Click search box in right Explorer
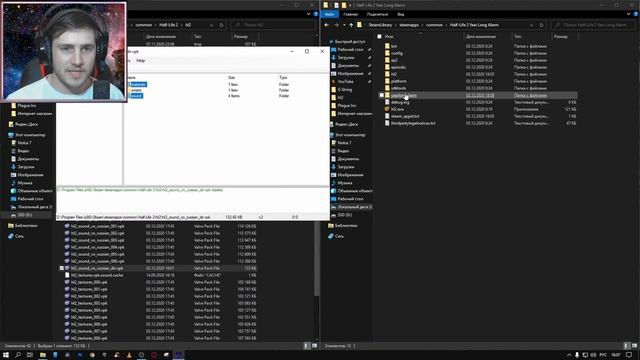The height and width of the screenshot is (360, 640). pos(593,25)
